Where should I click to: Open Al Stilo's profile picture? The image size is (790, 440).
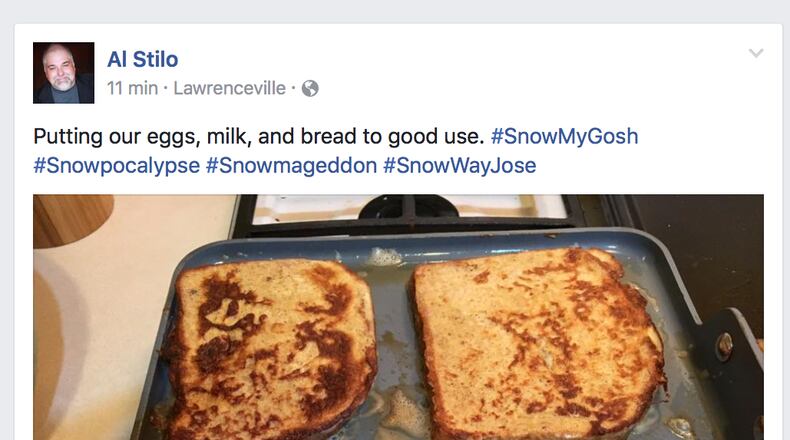coord(63,73)
